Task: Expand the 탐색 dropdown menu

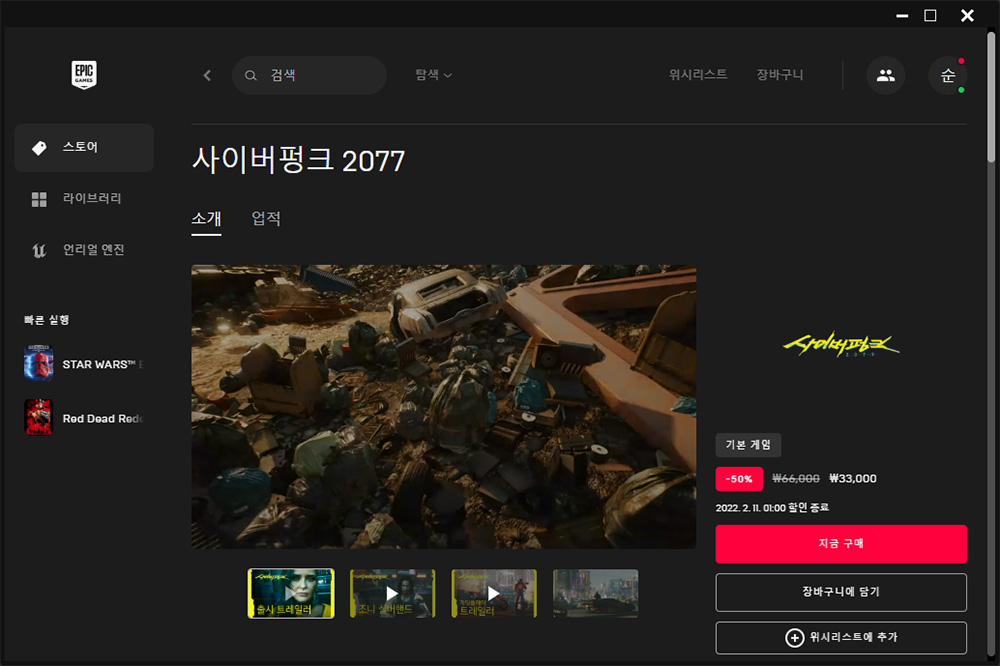Action: click(434, 75)
